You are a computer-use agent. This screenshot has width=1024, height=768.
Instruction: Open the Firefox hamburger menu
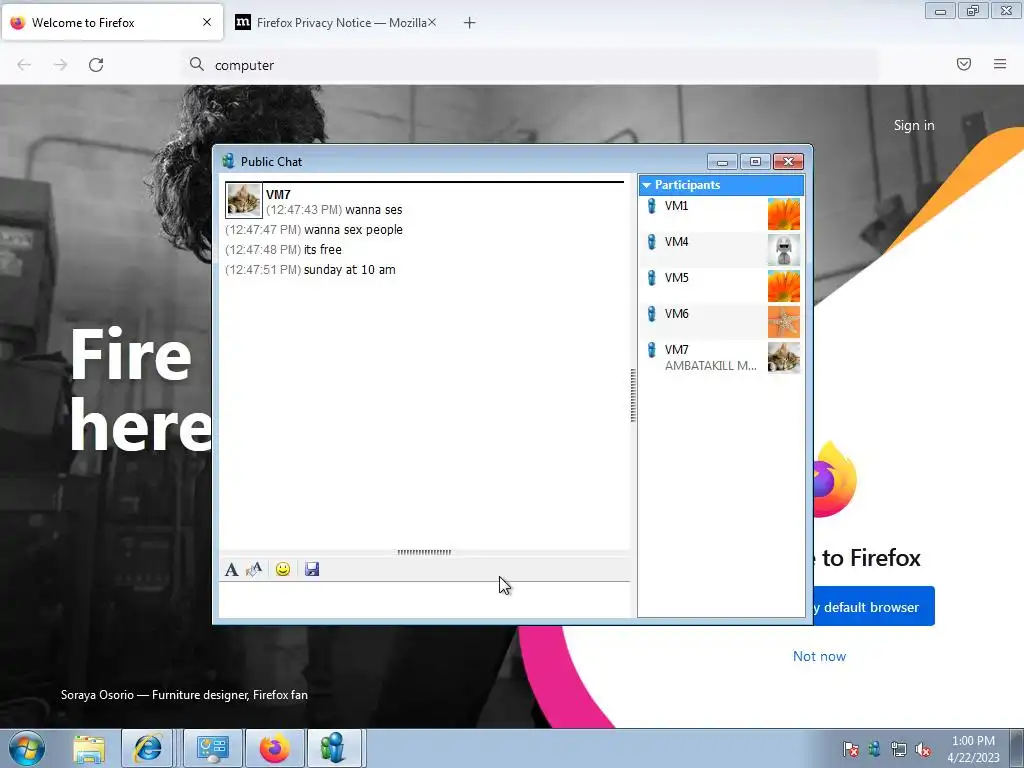[1000, 64]
